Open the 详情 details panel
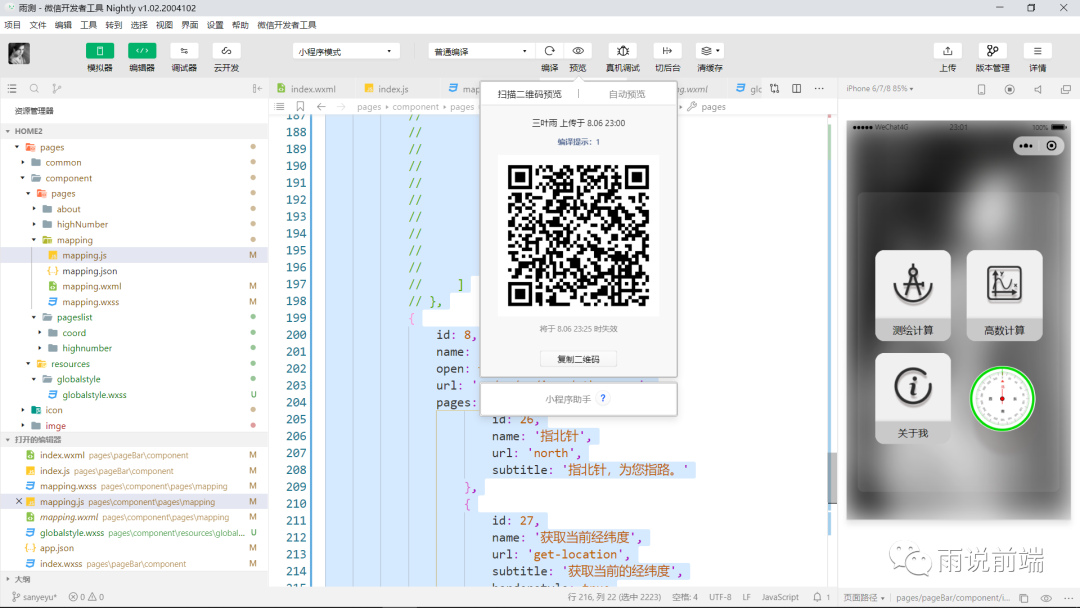1080x608 pixels. 1037,51
